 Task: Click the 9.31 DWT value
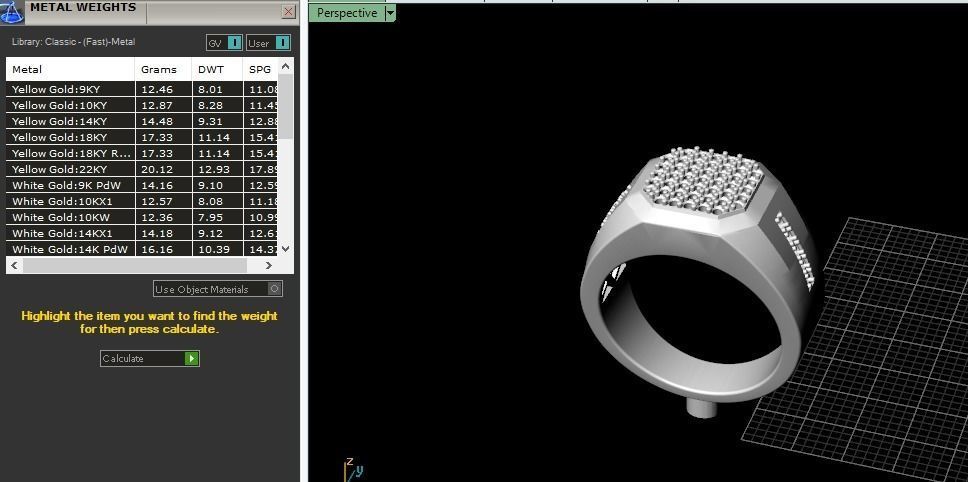coord(210,121)
